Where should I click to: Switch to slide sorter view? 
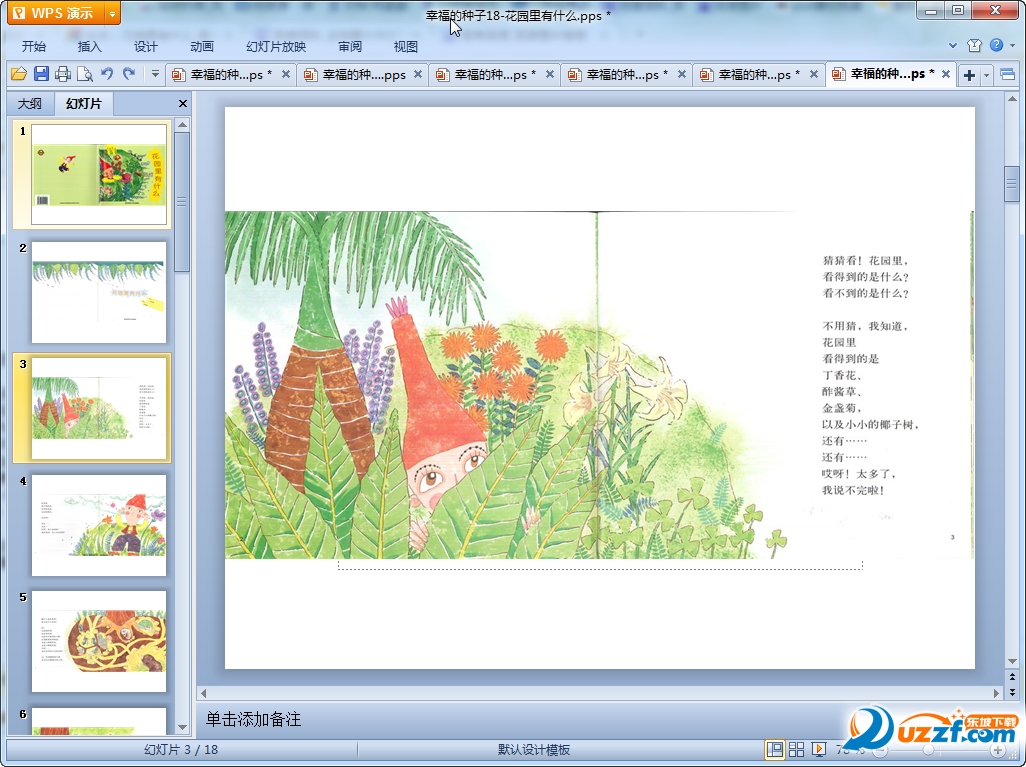pyautogui.click(x=796, y=749)
